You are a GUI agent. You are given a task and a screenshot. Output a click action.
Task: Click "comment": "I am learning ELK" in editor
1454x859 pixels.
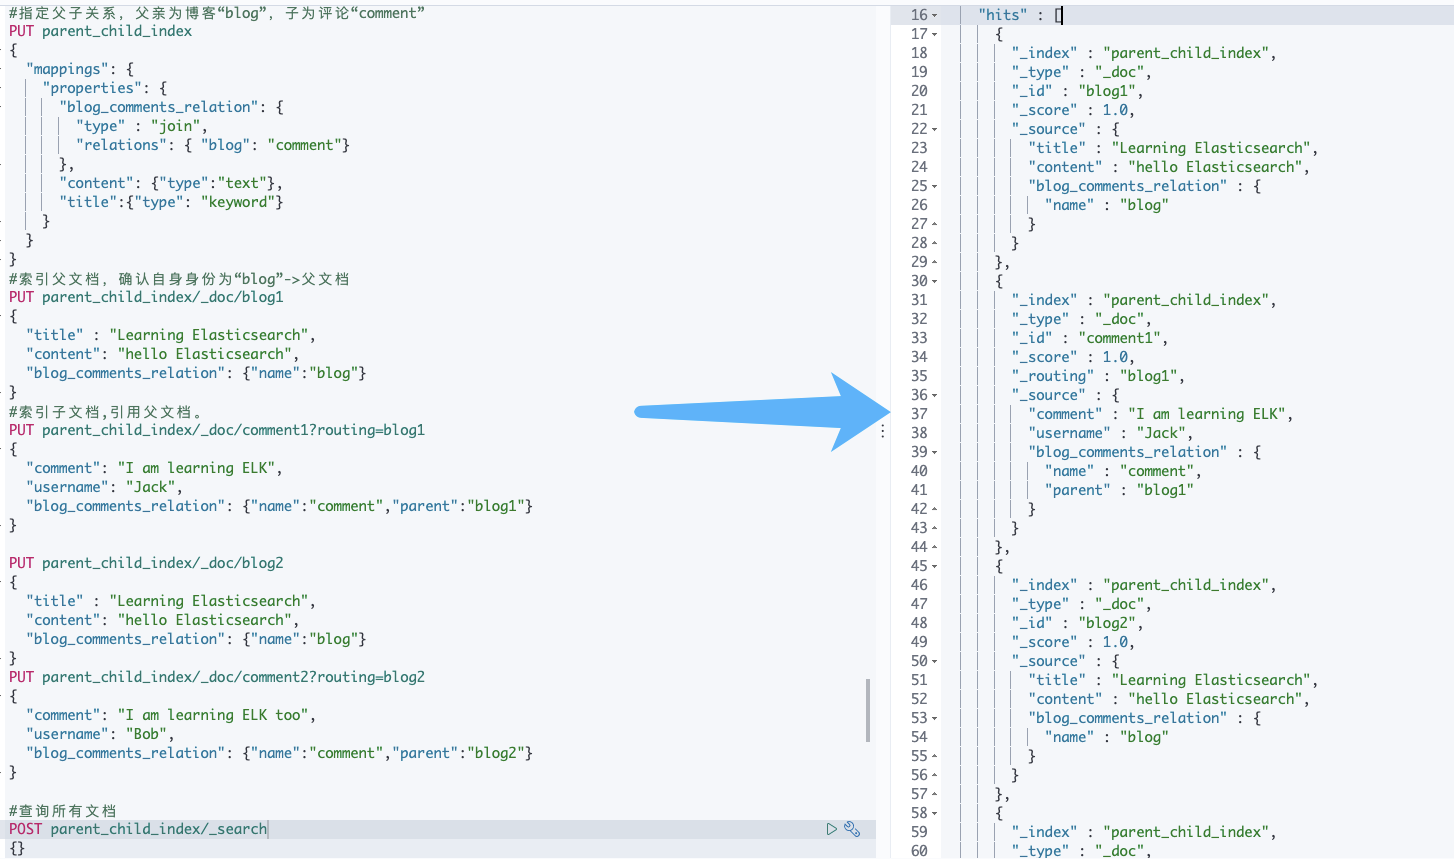154,468
